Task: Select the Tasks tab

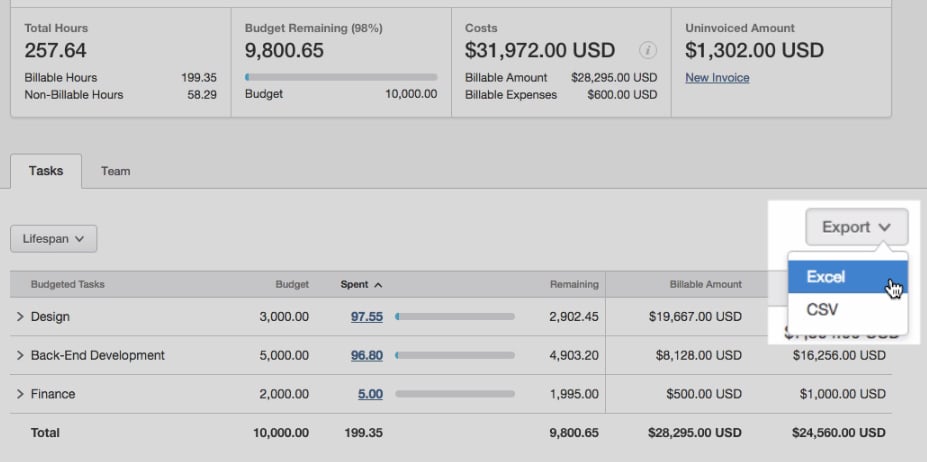Action: click(46, 171)
